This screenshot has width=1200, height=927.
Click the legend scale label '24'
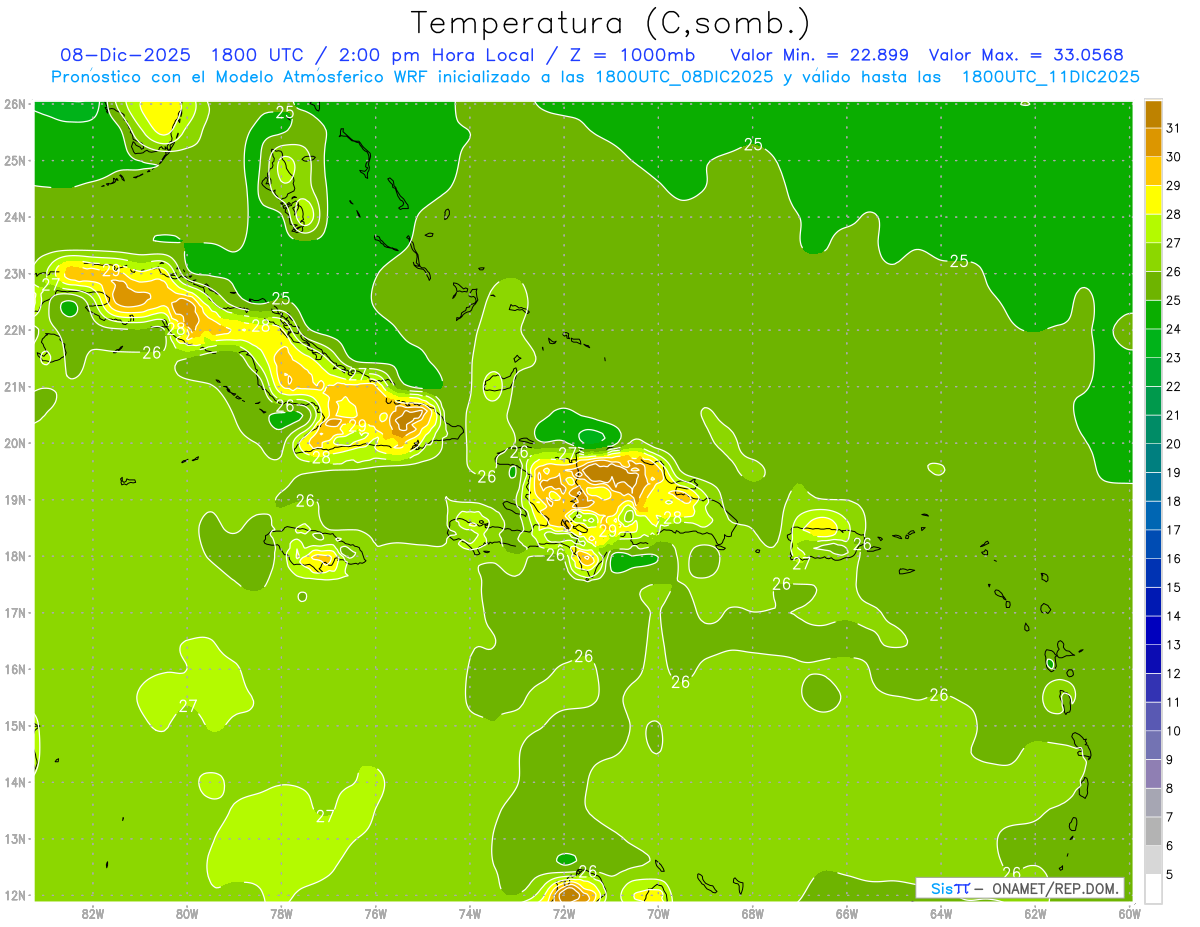tap(1173, 329)
